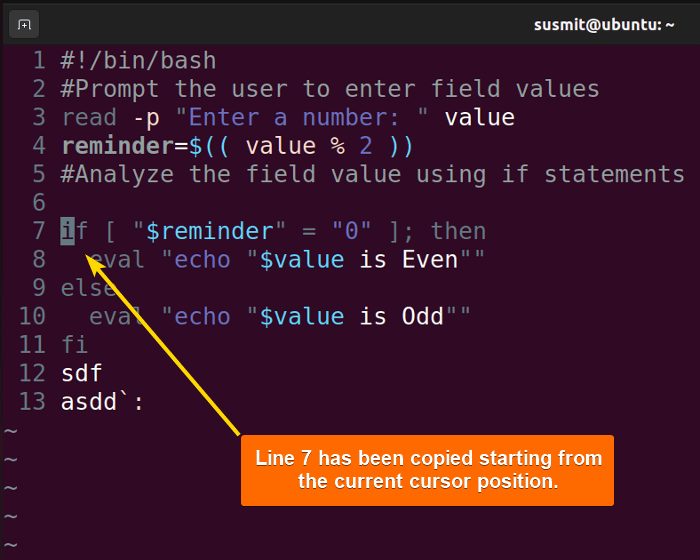Click the modulo % operator on line 4
Viewport: 700px width, 560px height.
pos(338,146)
